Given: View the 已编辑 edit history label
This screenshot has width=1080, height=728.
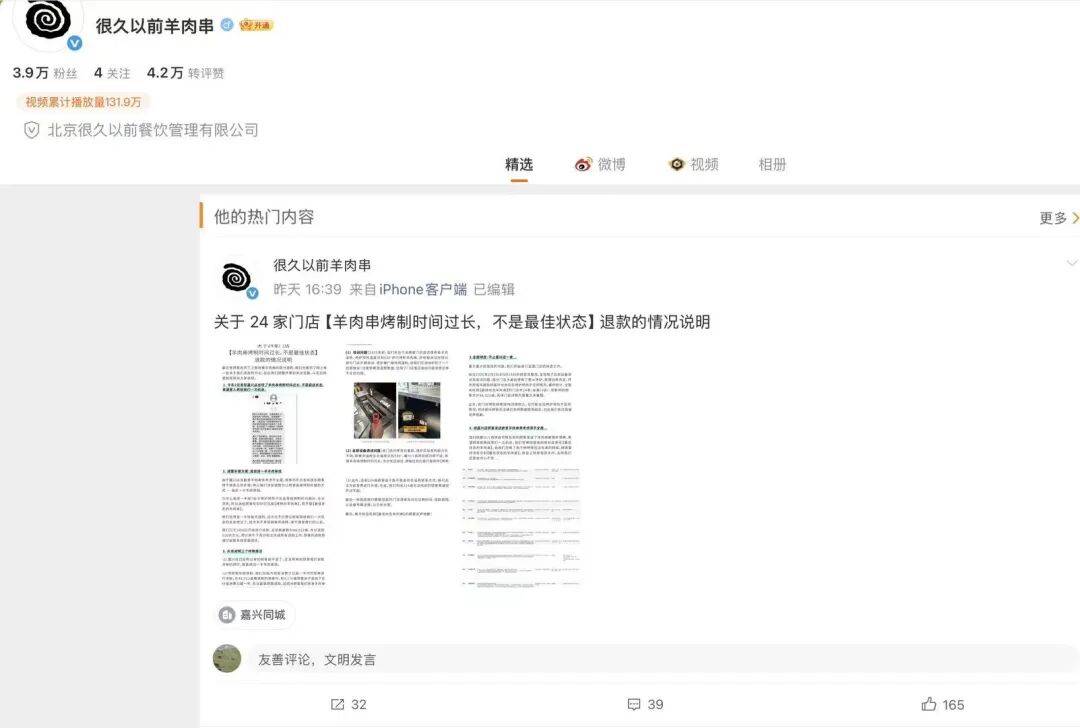Looking at the screenshot, I should click(495, 289).
